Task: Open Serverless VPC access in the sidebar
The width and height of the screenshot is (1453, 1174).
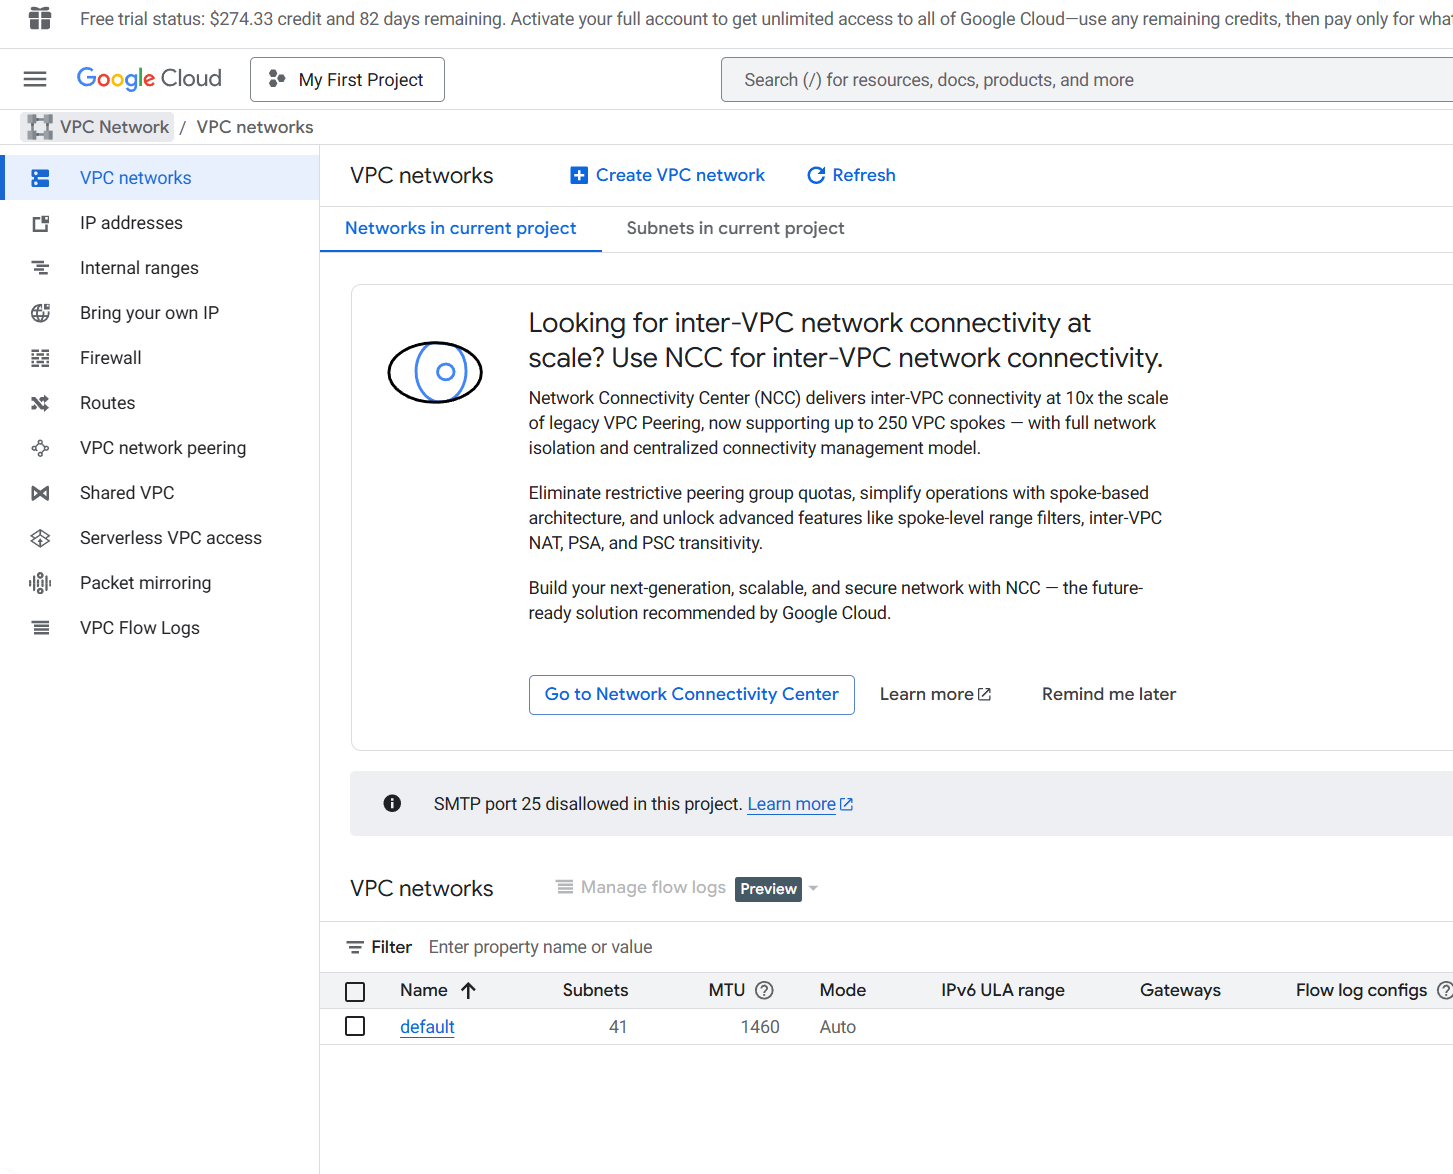Action: (x=160, y=538)
